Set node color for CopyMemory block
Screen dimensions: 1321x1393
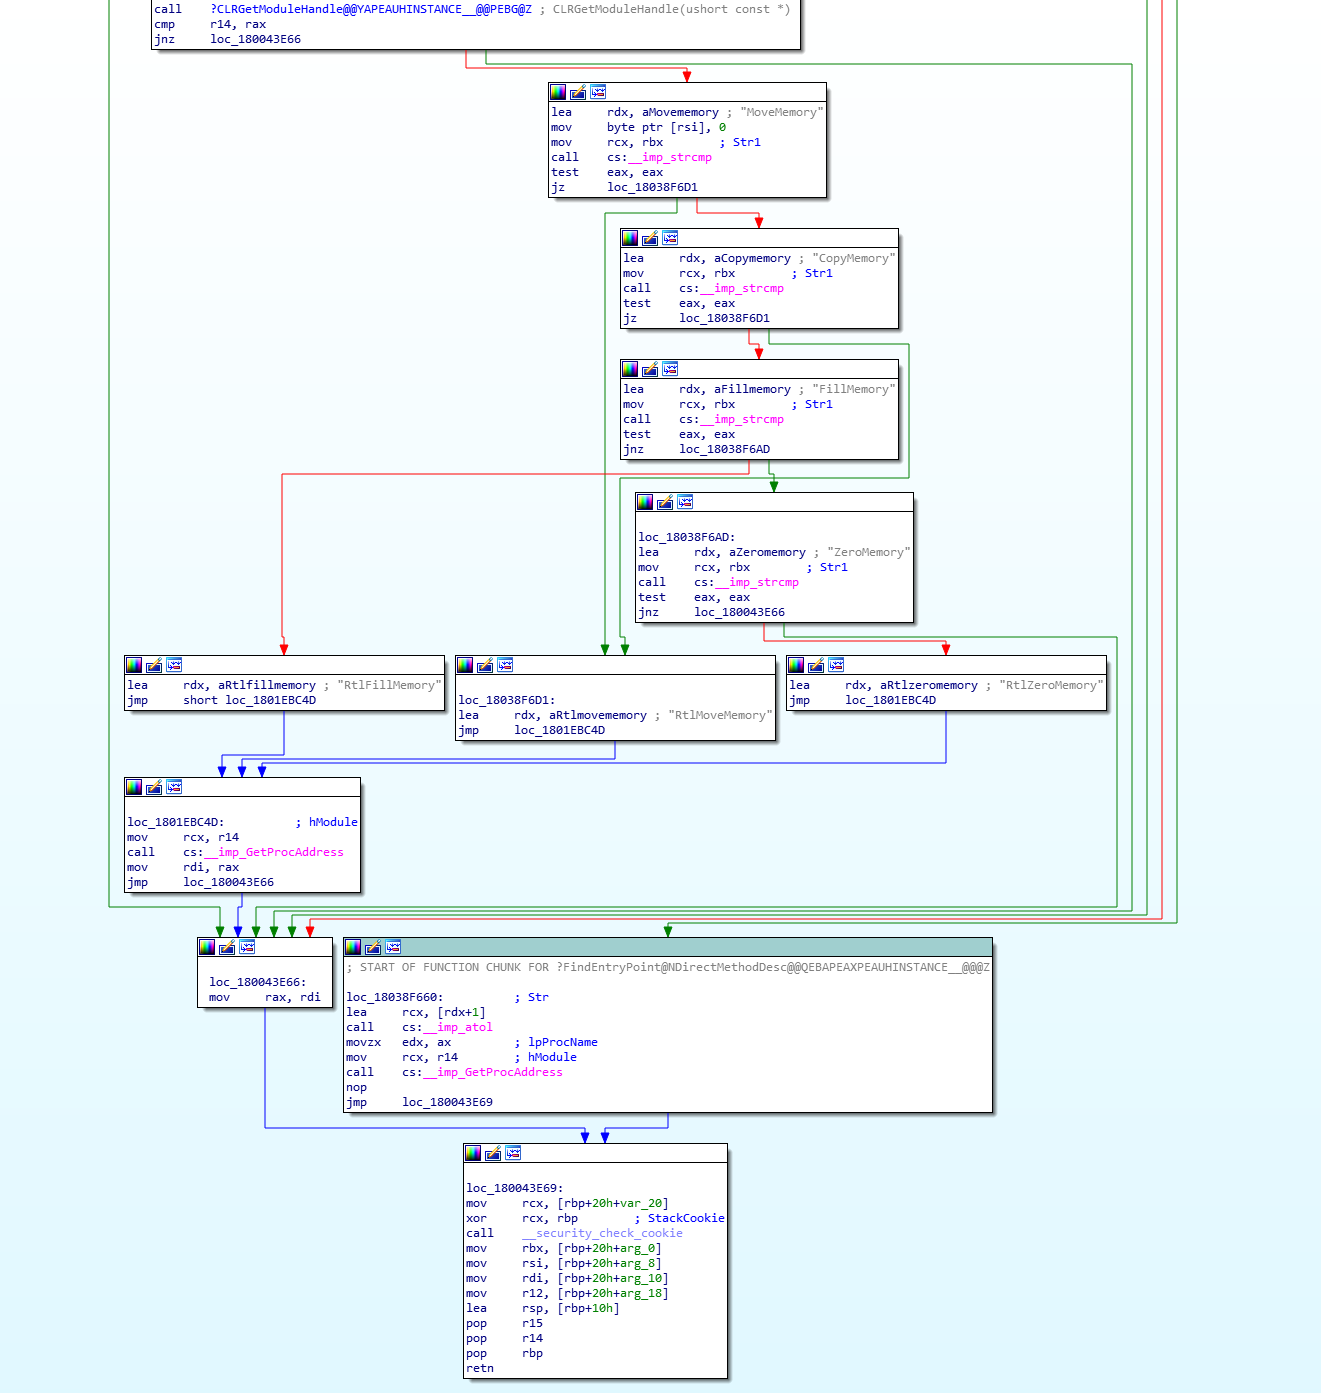[x=630, y=238]
